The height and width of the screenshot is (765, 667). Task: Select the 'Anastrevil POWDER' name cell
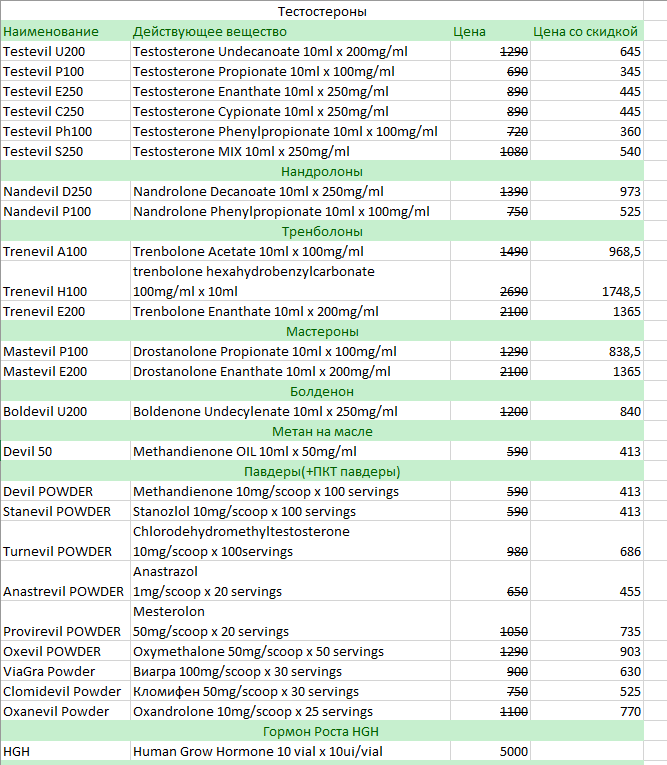(x=64, y=591)
